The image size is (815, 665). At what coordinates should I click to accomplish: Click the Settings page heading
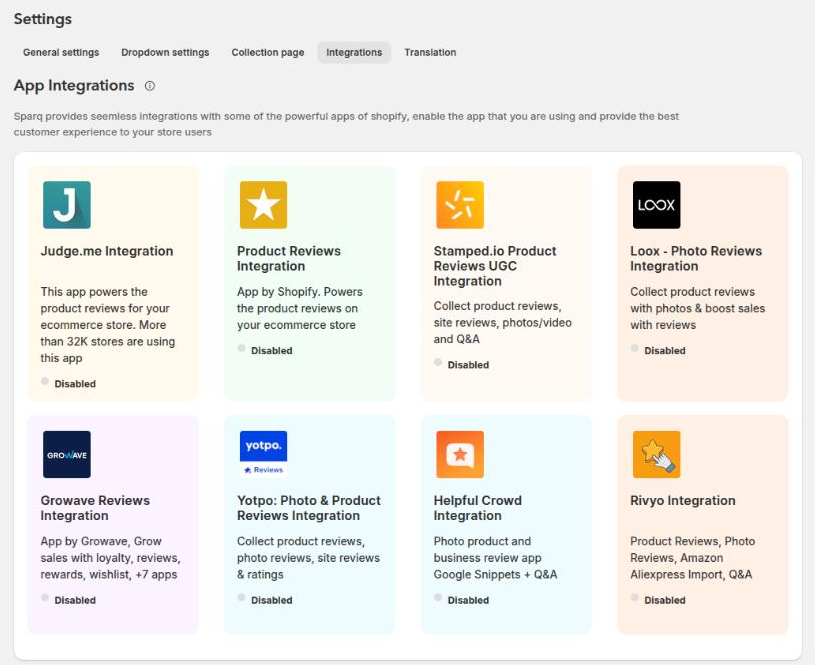tap(43, 19)
